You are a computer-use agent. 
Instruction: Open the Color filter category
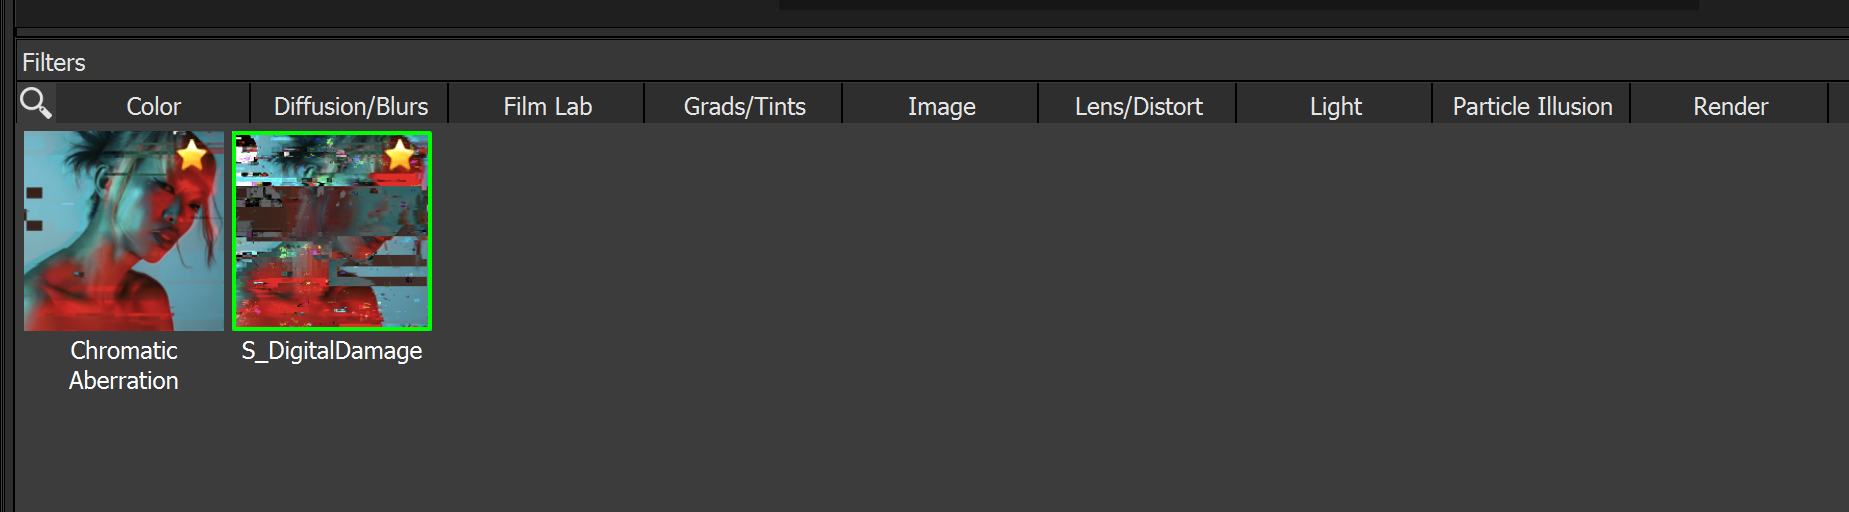click(153, 106)
